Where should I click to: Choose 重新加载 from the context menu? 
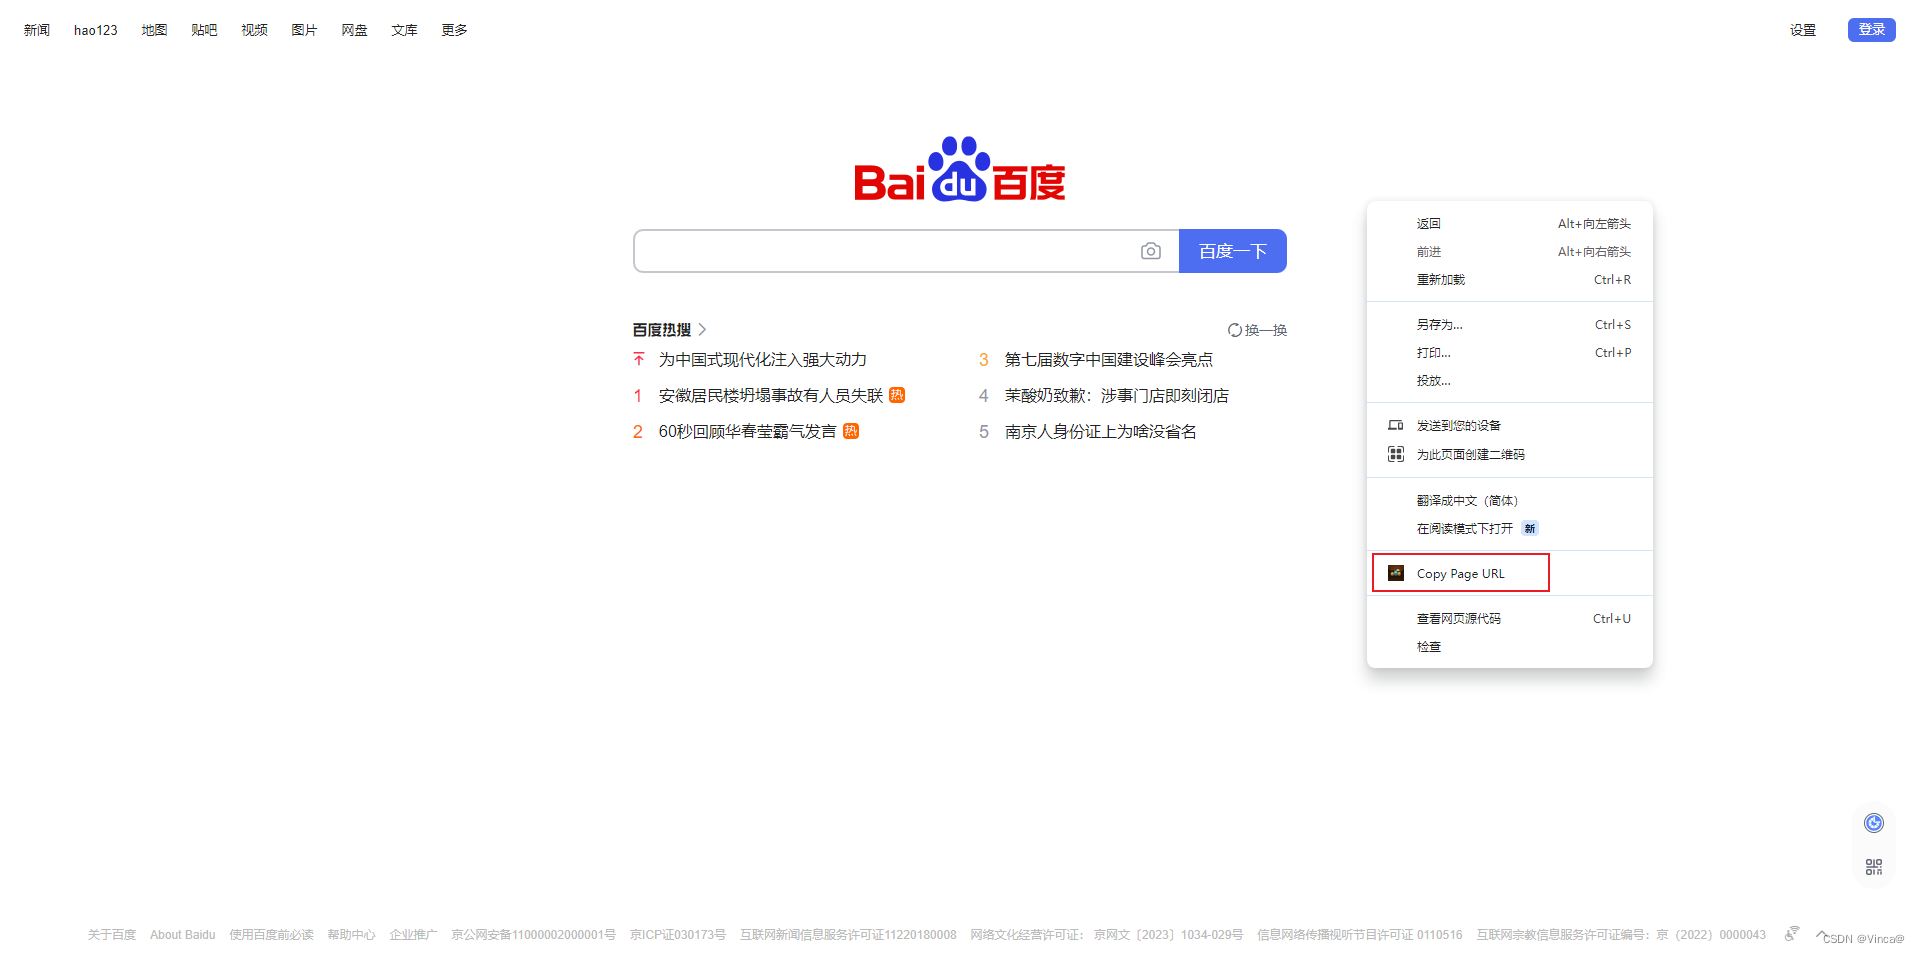(1510, 280)
